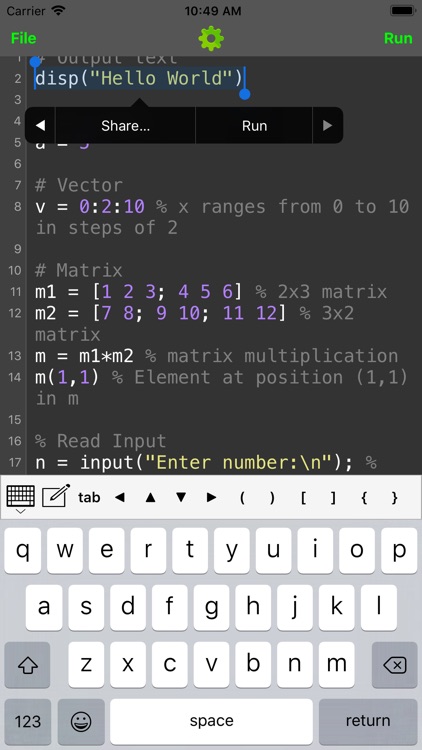Viewport: 422px width, 750px height.
Task: Tap the n key
Action: 295,665
